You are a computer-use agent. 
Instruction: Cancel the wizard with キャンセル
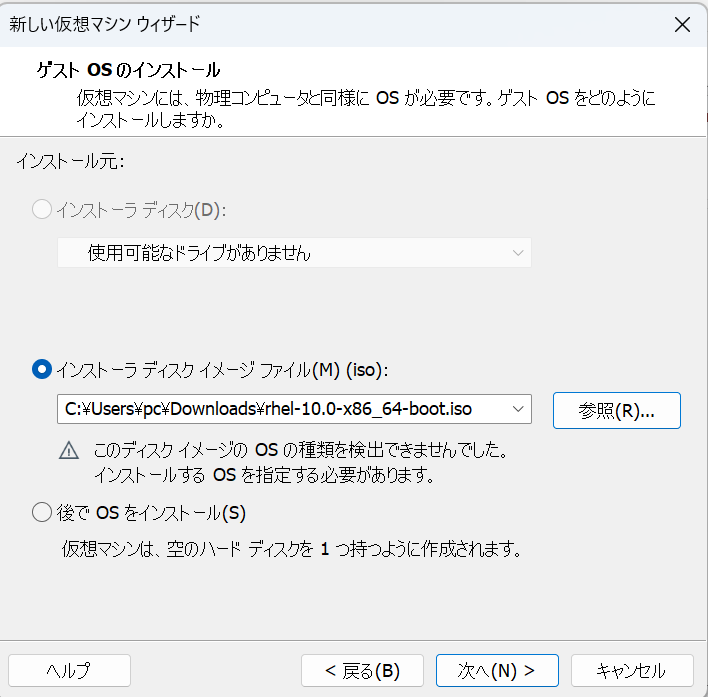pyautogui.click(x=631, y=670)
